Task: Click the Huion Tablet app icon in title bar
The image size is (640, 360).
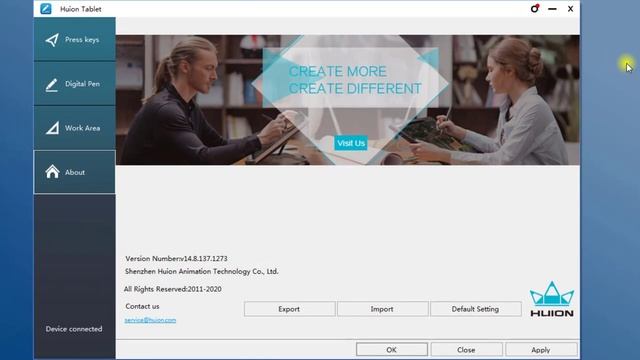Action: tap(46, 9)
